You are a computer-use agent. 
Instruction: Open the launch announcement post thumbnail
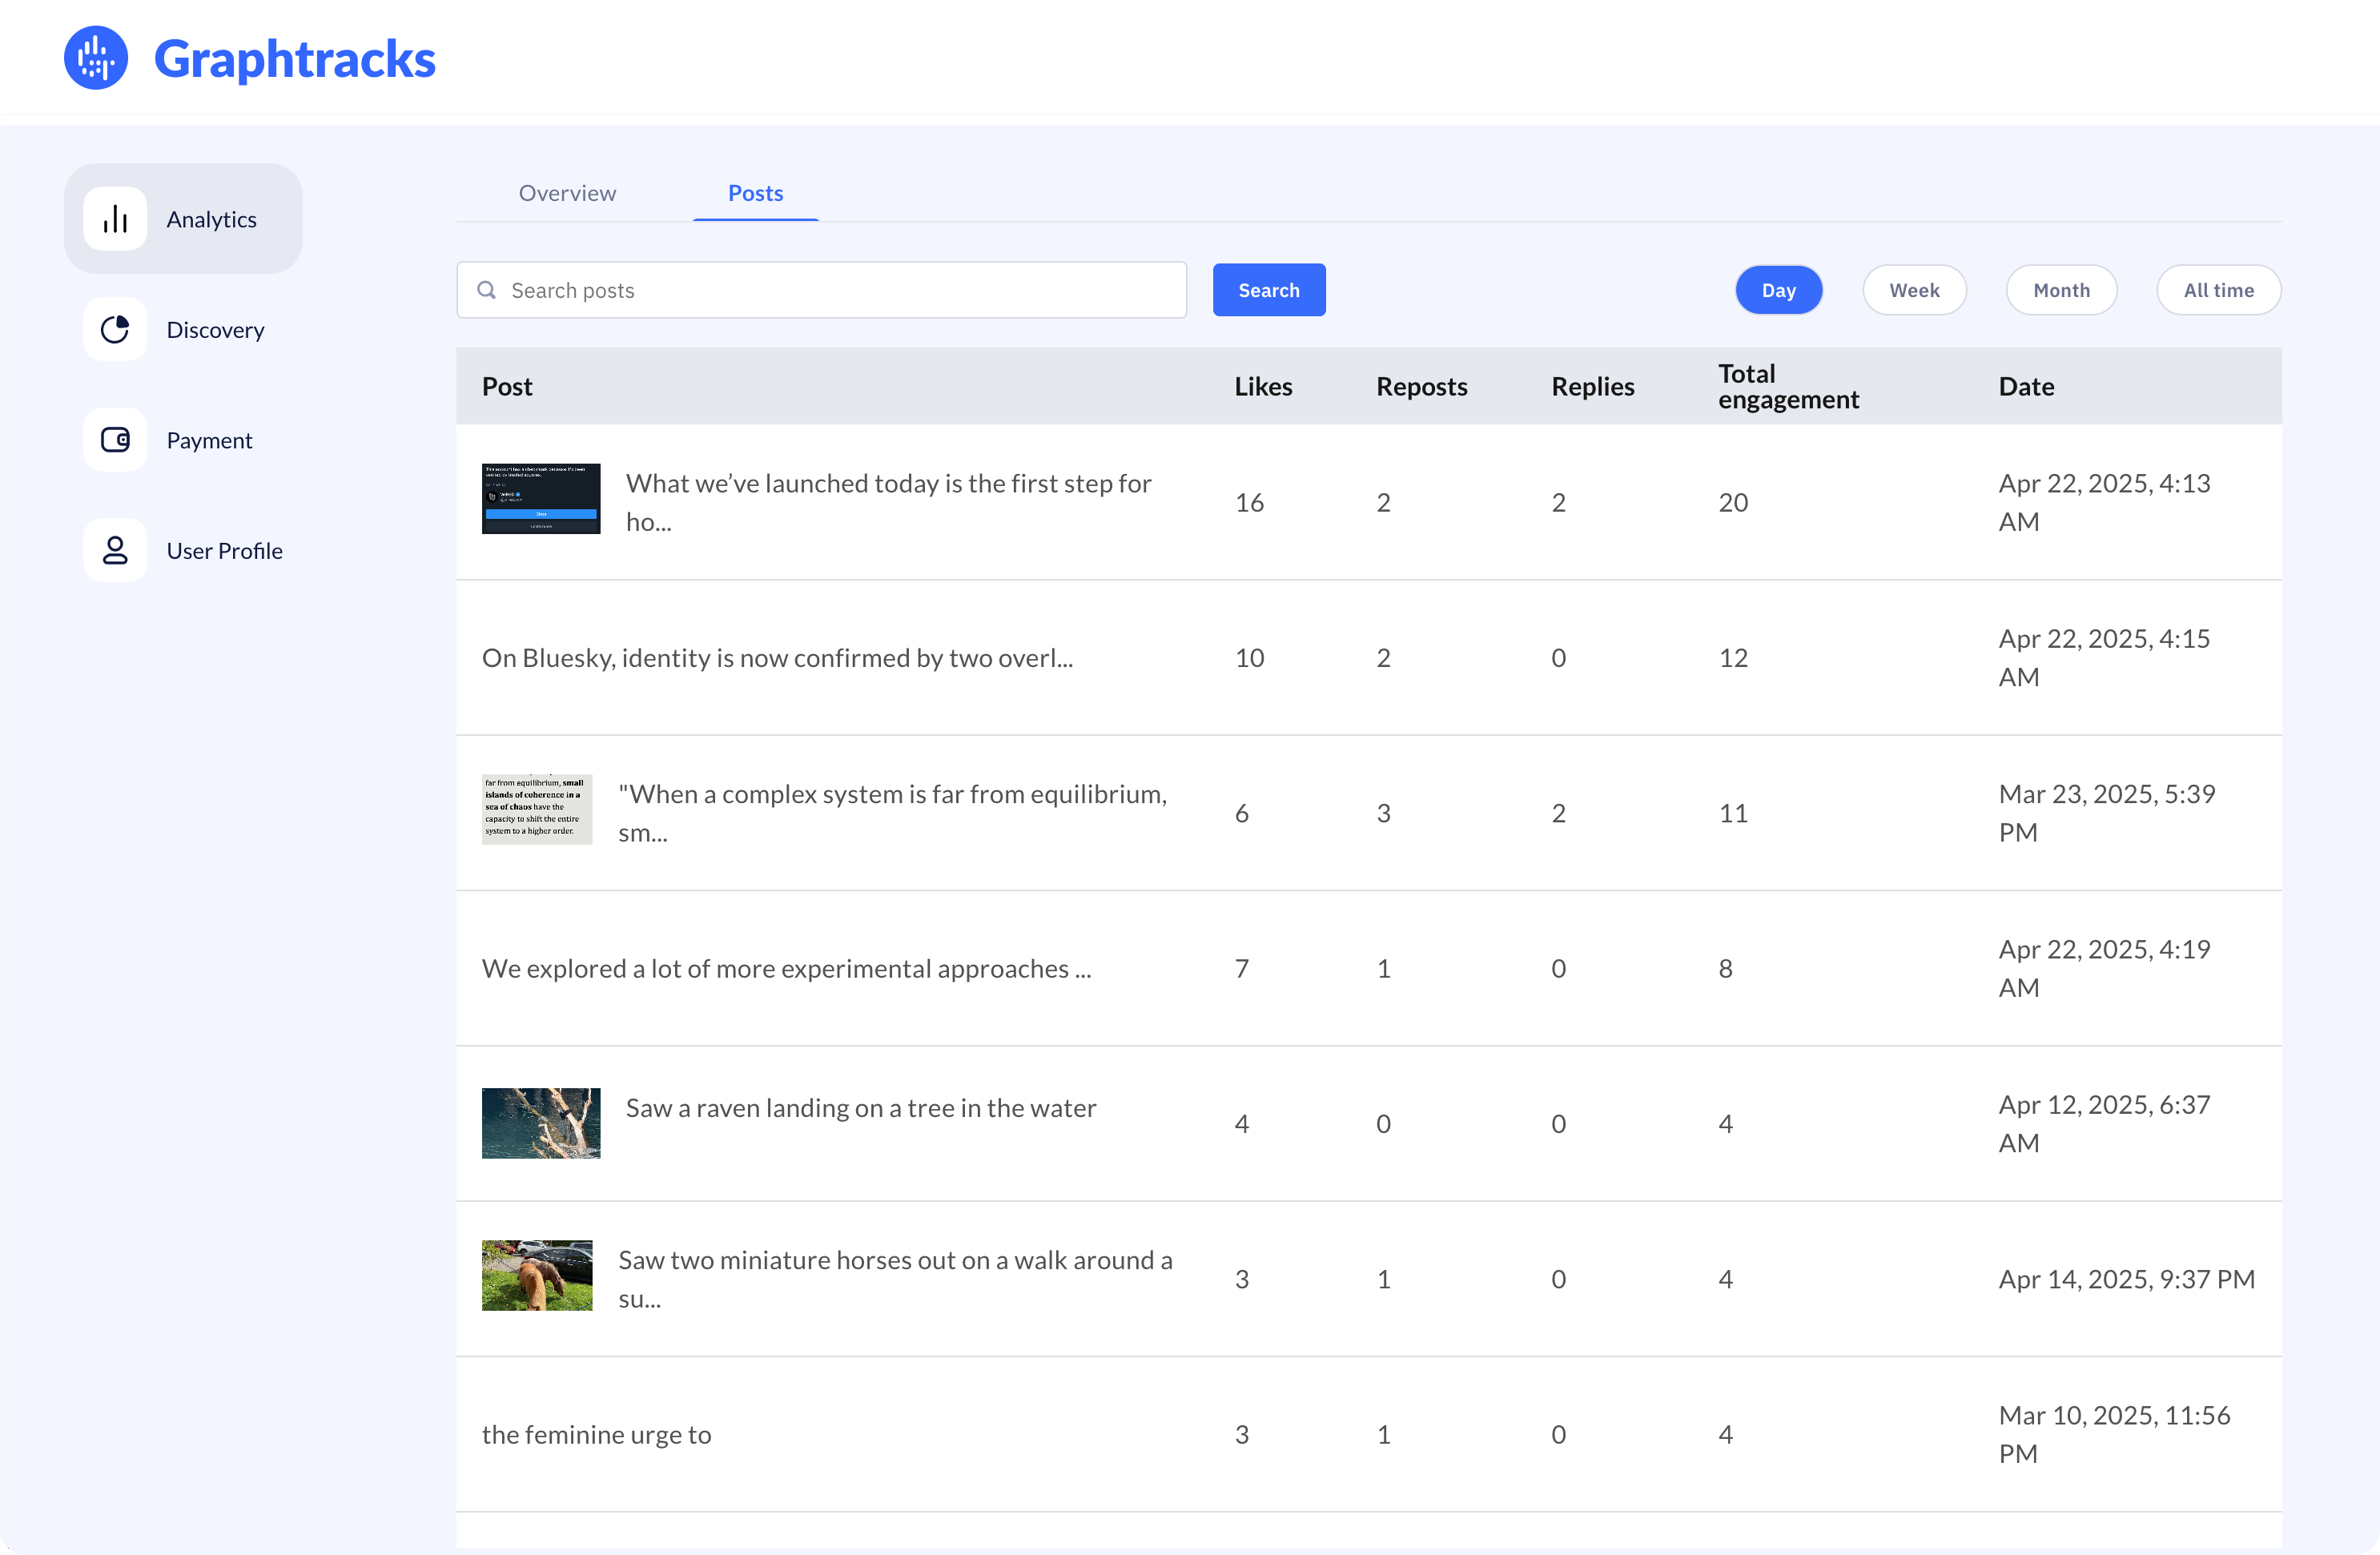(541, 498)
